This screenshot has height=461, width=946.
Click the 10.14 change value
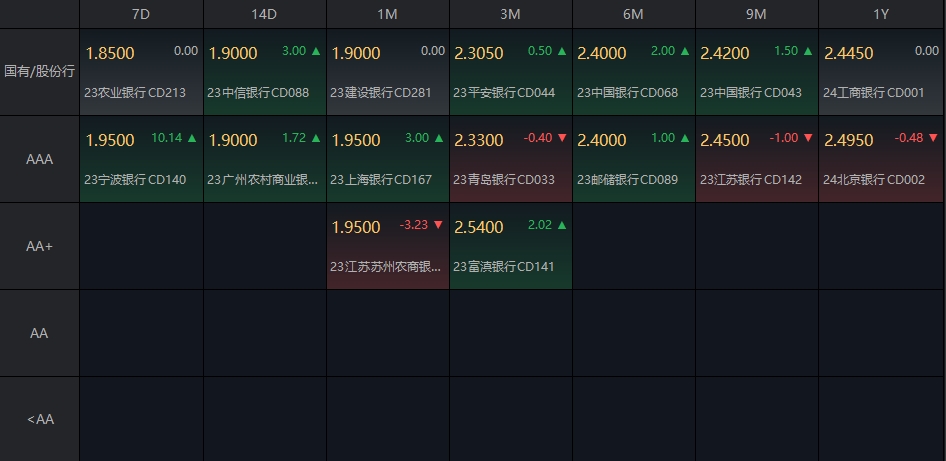(x=167, y=138)
